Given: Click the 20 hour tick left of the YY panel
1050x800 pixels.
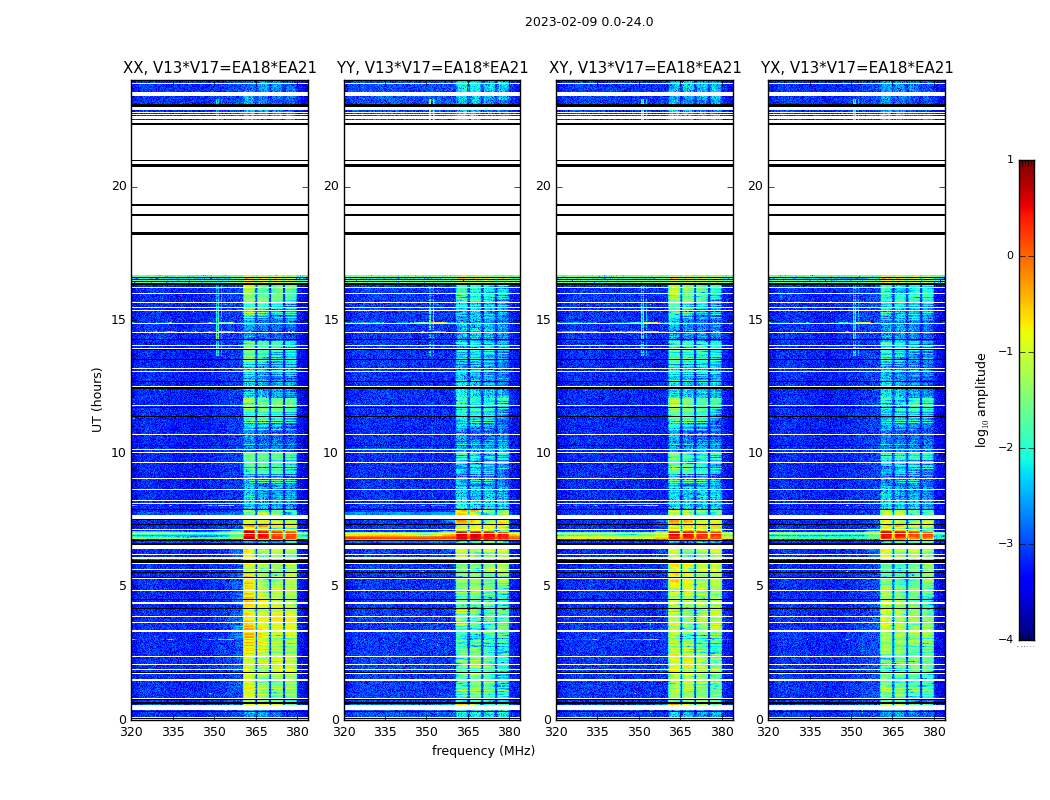Looking at the screenshot, I should tap(330, 186).
